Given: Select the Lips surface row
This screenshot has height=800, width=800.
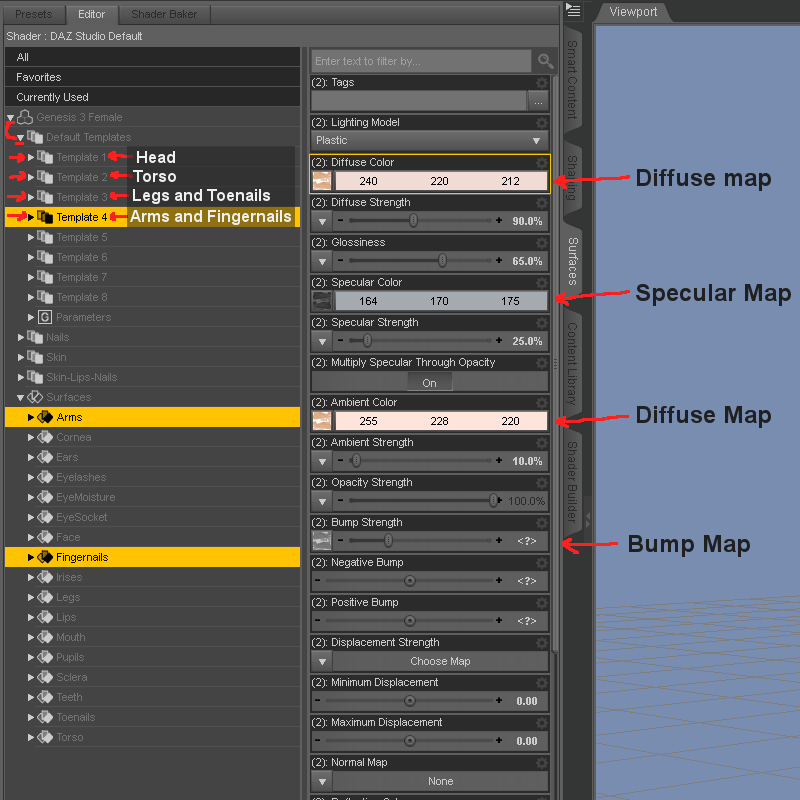Looking at the screenshot, I should point(152,617).
